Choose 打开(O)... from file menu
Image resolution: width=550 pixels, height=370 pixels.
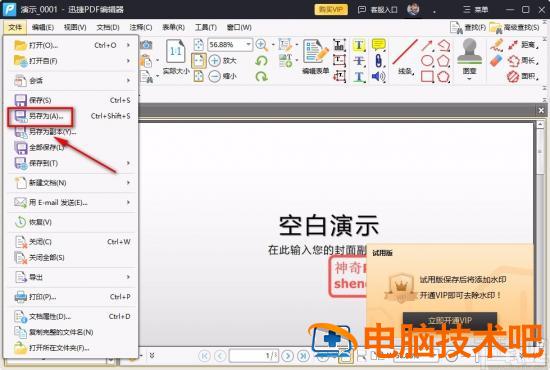click(x=70, y=45)
